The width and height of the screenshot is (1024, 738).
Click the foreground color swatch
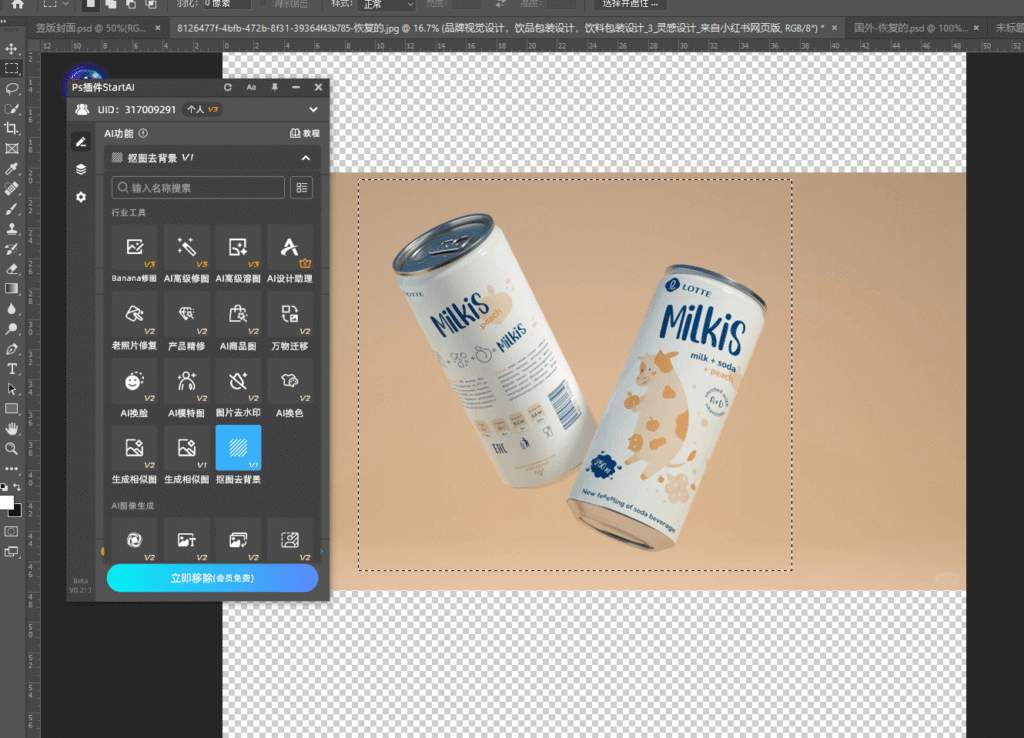tap(6, 501)
